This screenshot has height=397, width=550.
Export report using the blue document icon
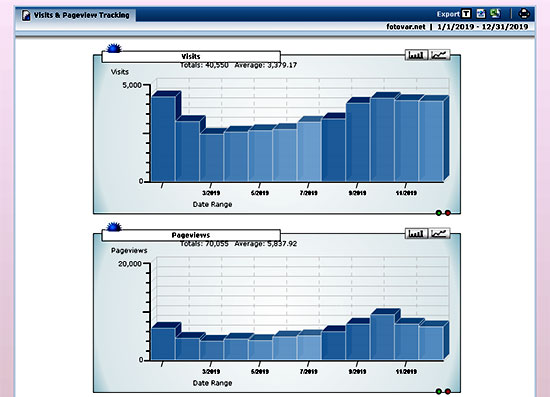point(481,14)
